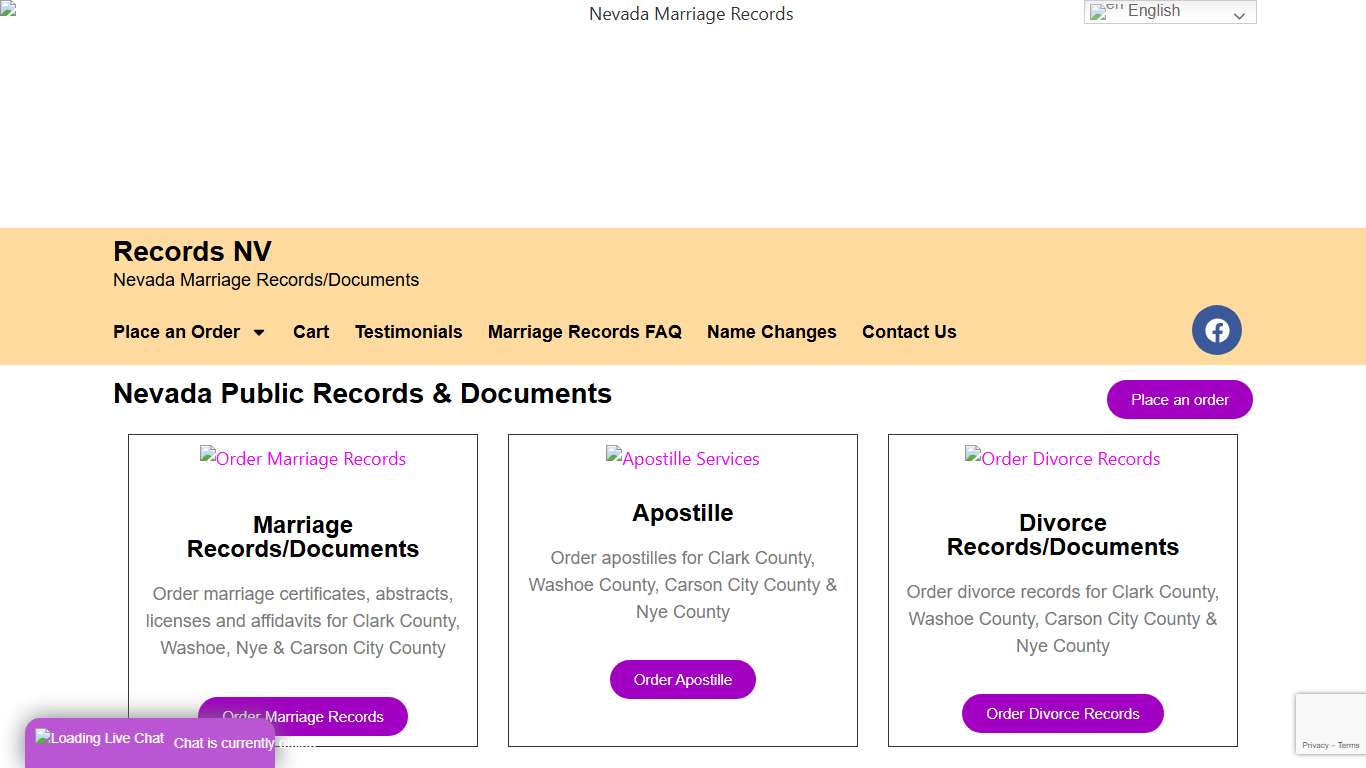Image resolution: width=1366 pixels, height=768 pixels.
Task: Go to Marriage Records FAQ
Action: [x=584, y=331]
